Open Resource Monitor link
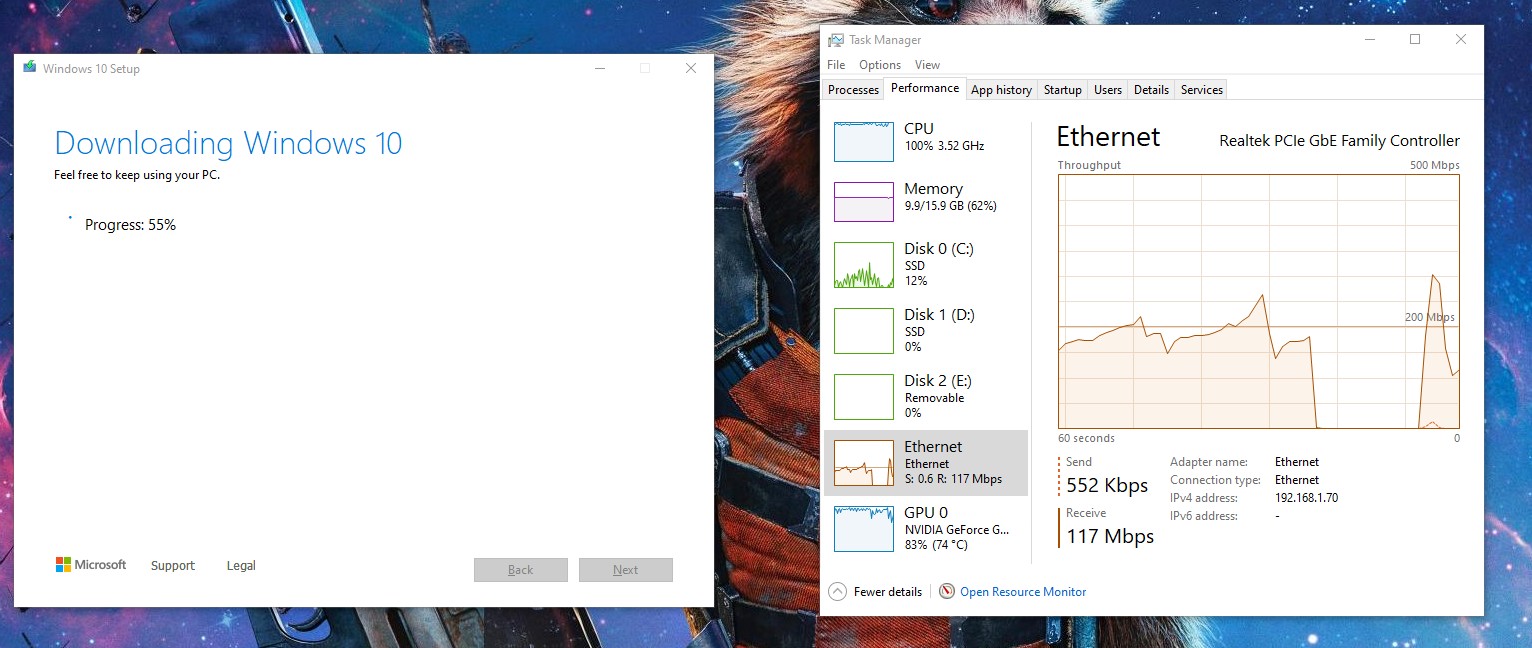 click(x=1023, y=592)
